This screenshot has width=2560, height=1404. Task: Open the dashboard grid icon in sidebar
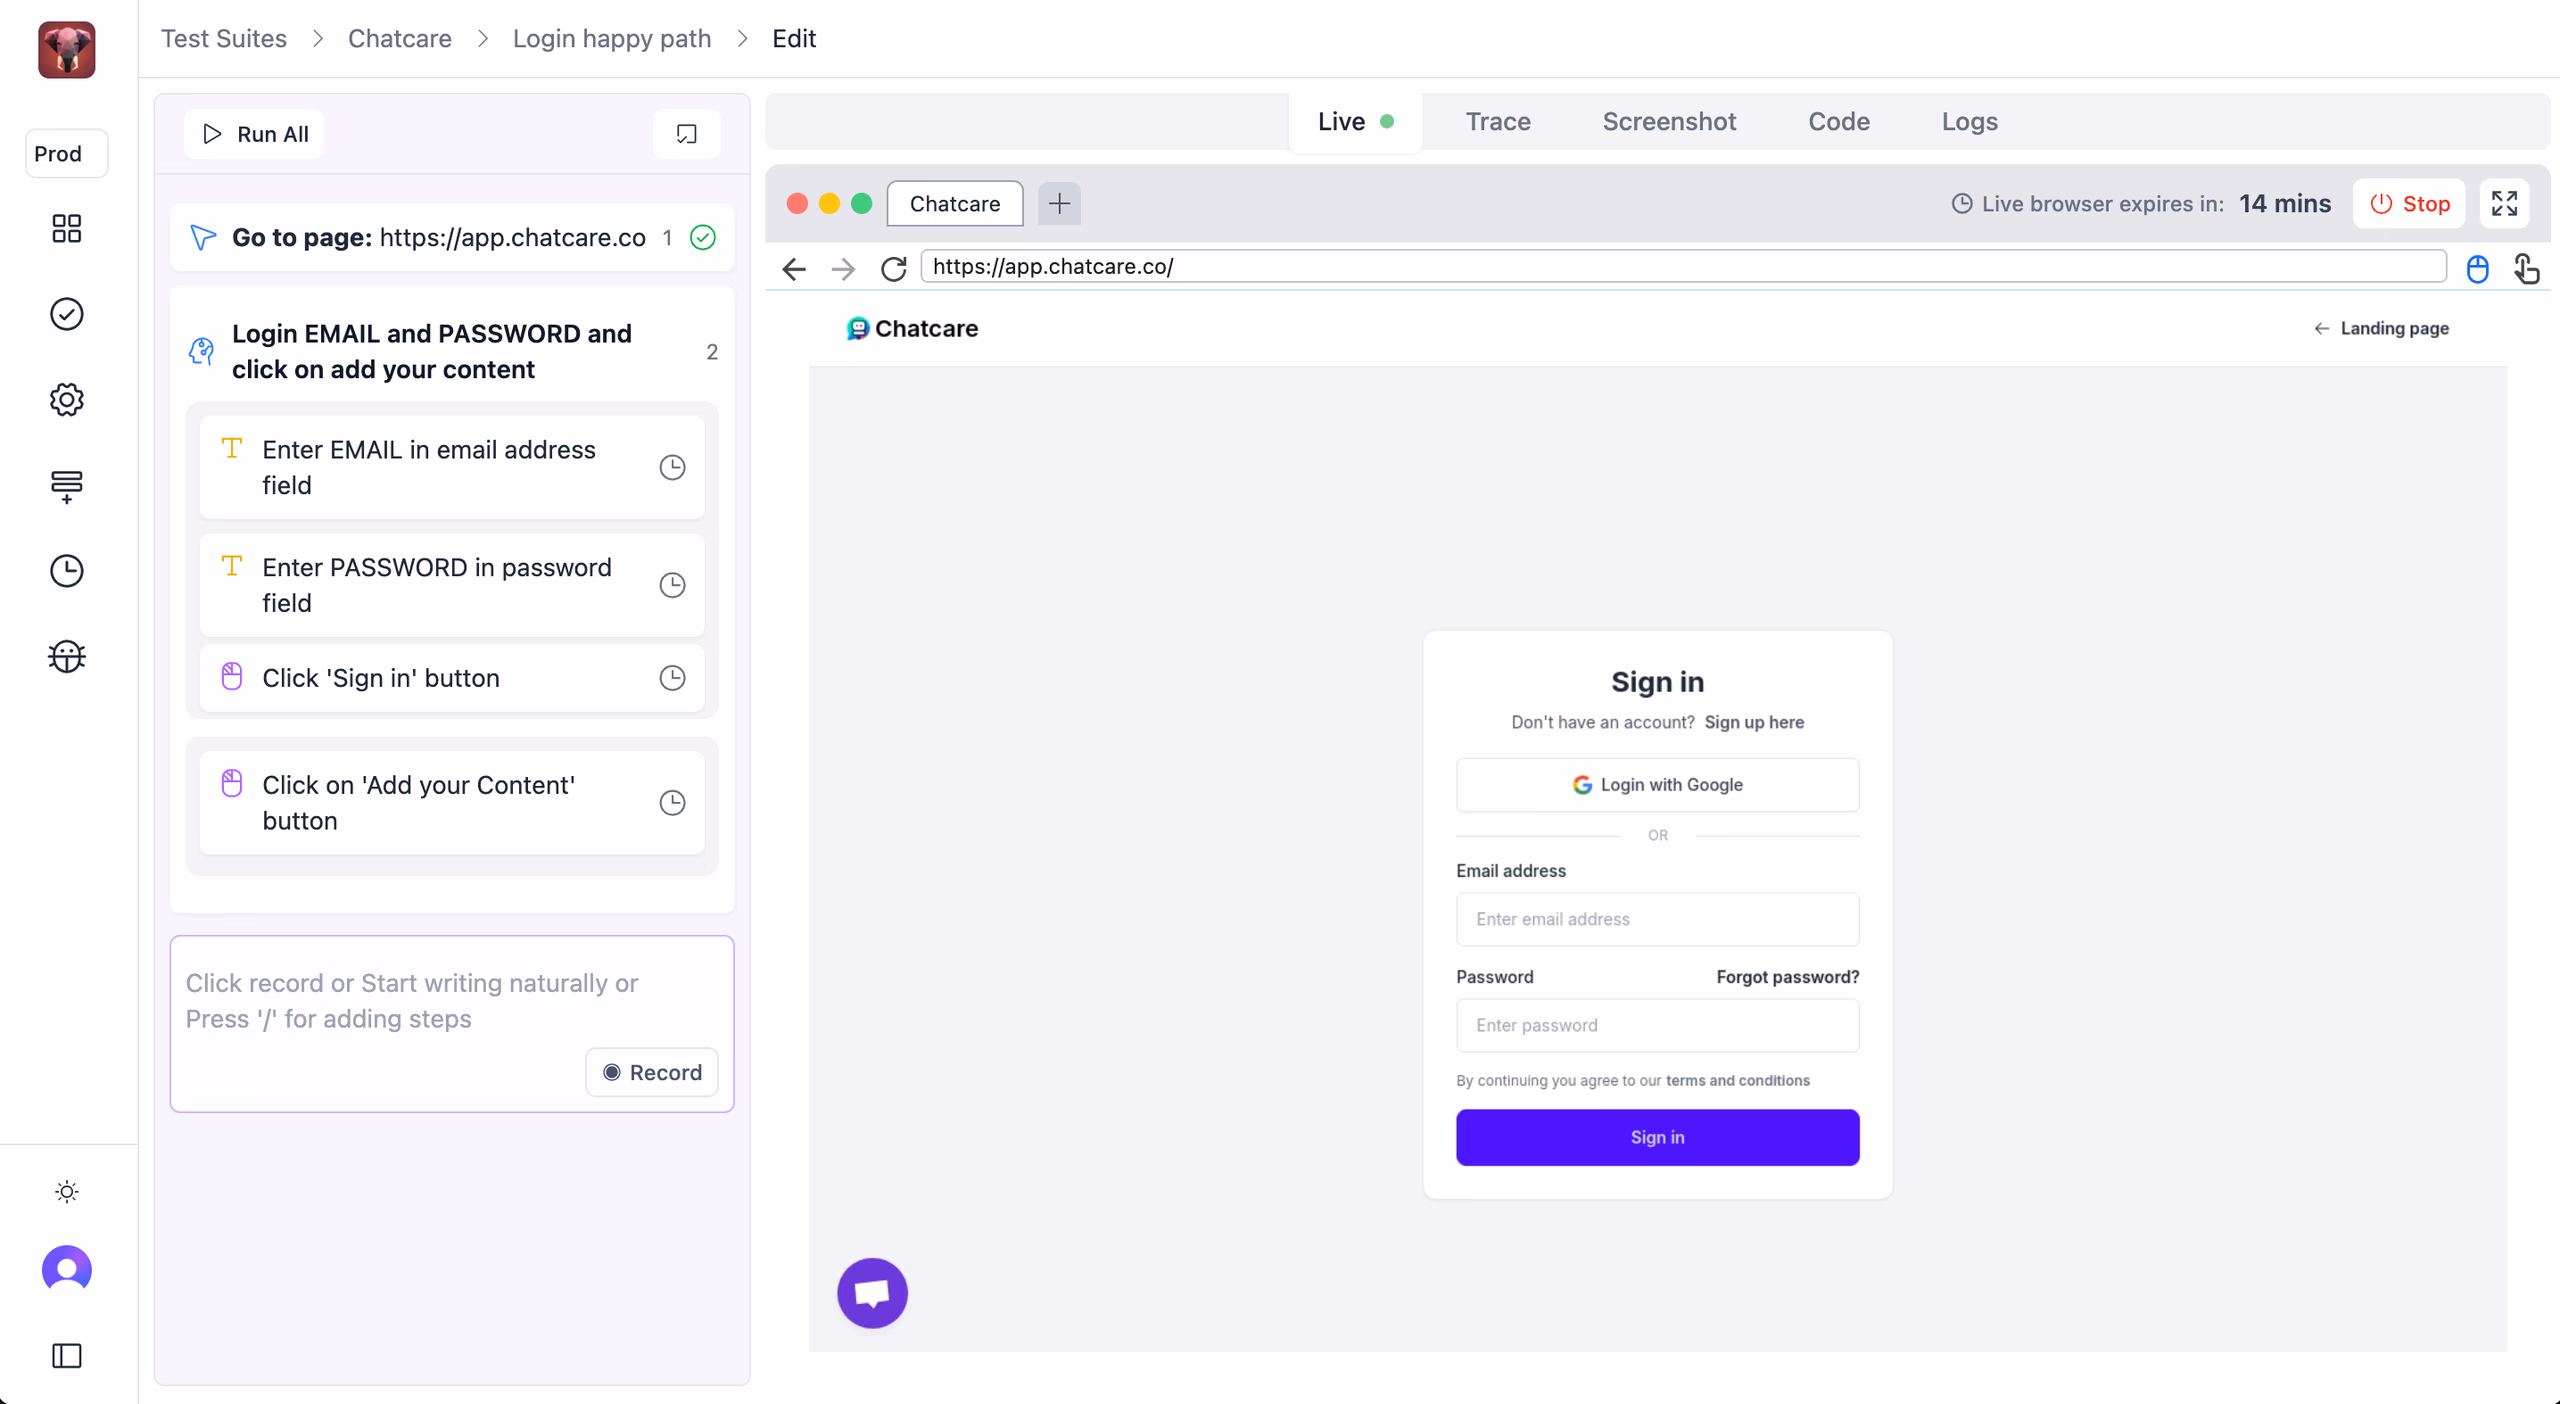(67, 228)
